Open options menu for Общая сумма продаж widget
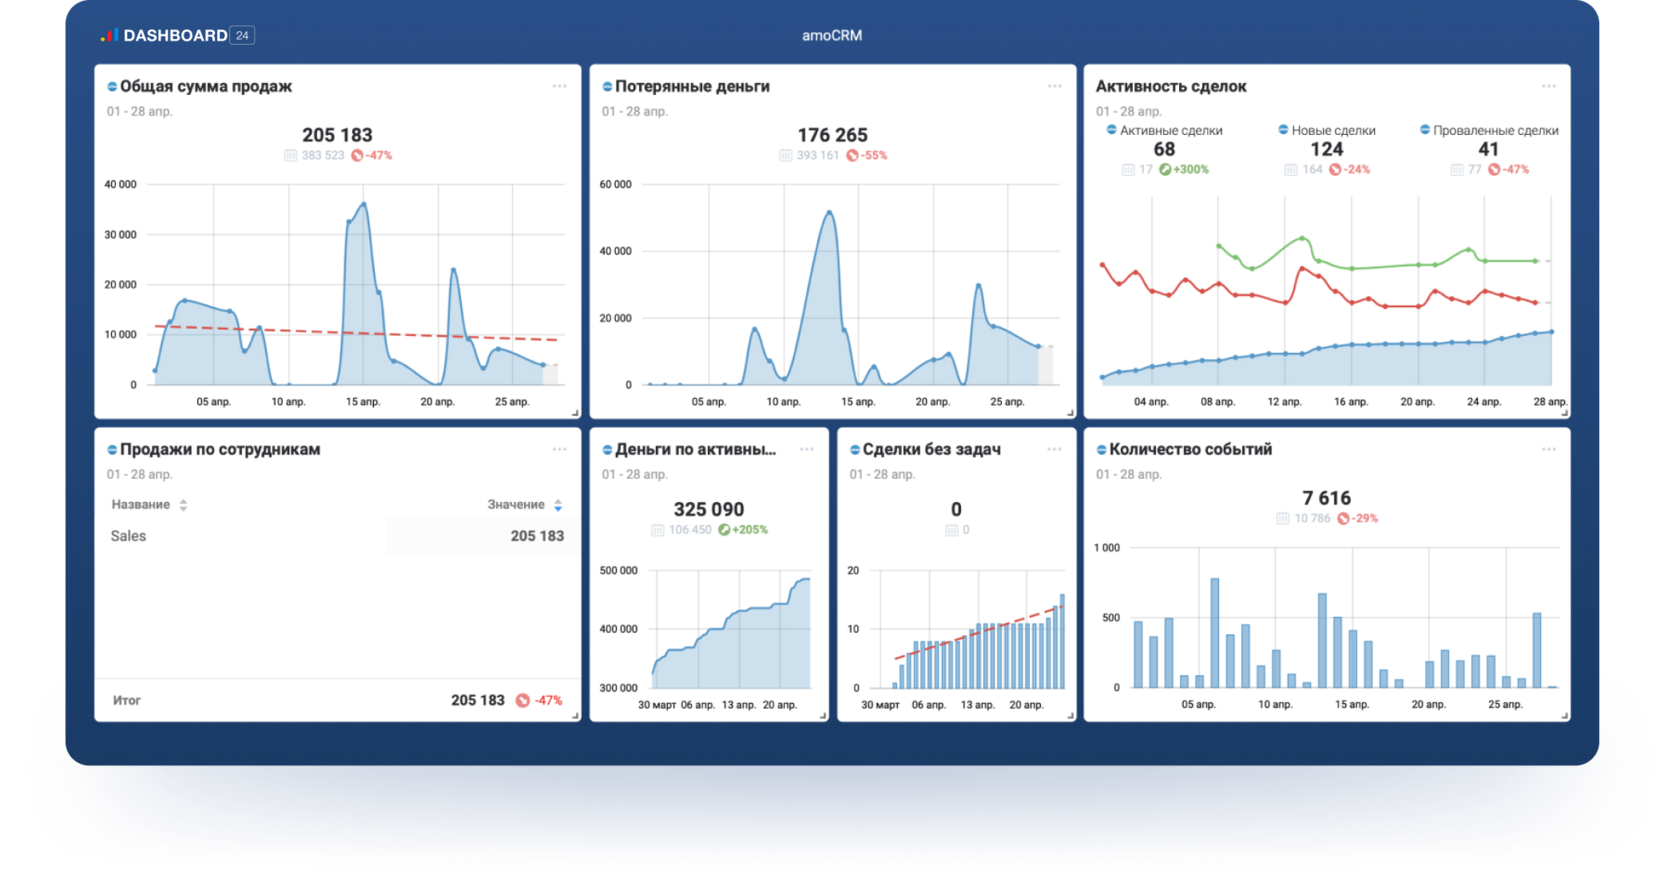The width and height of the screenshot is (1680, 877). click(559, 86)
